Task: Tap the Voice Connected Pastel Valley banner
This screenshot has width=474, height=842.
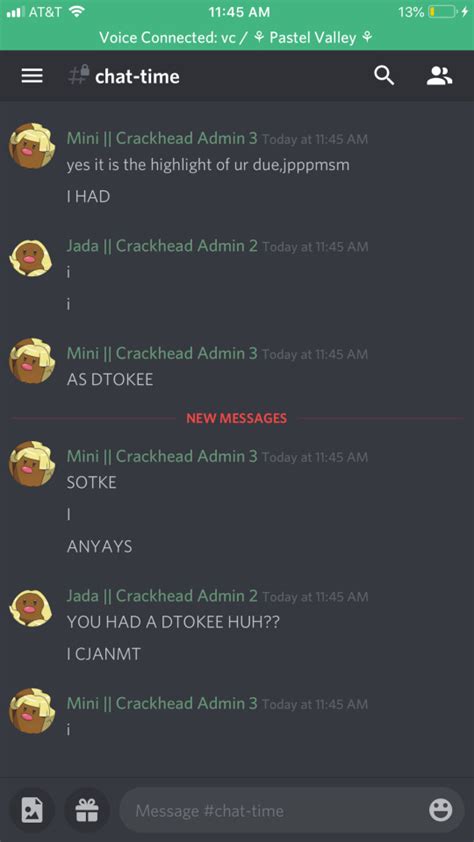Action: click(x=237, y=38)
